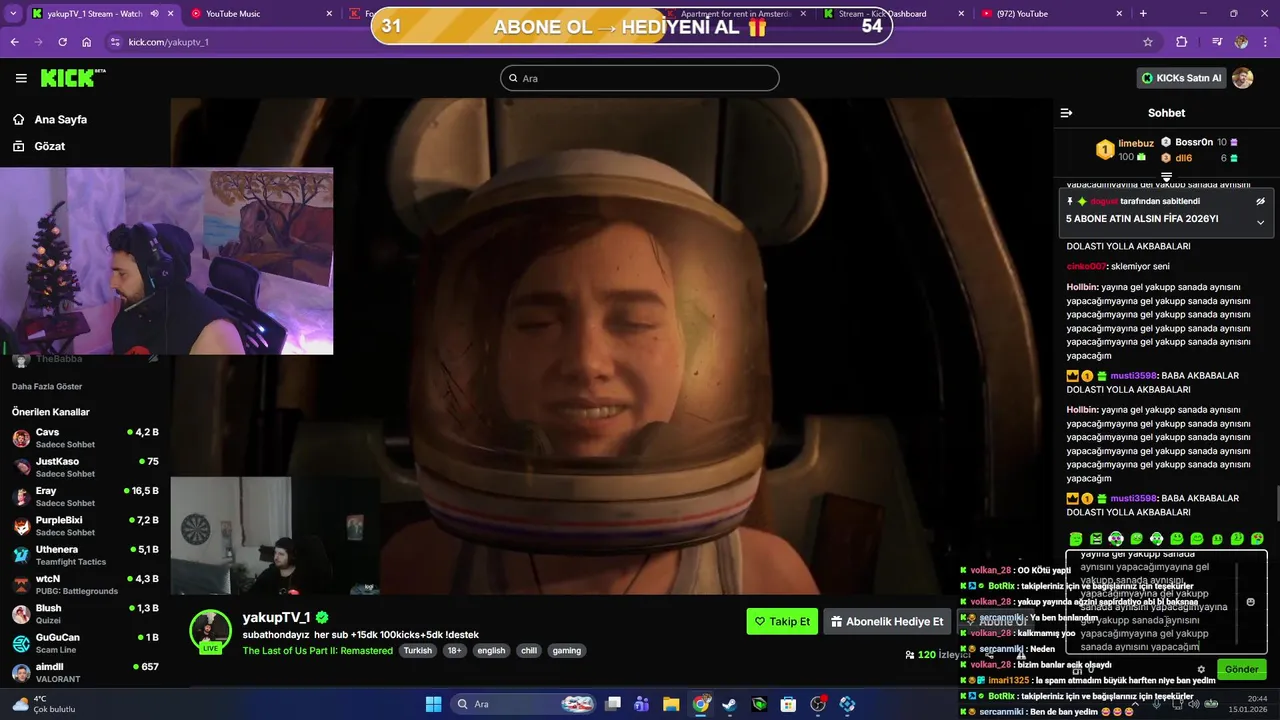Open Chrome extensions puzzle icon

[x=1182, y=42]
